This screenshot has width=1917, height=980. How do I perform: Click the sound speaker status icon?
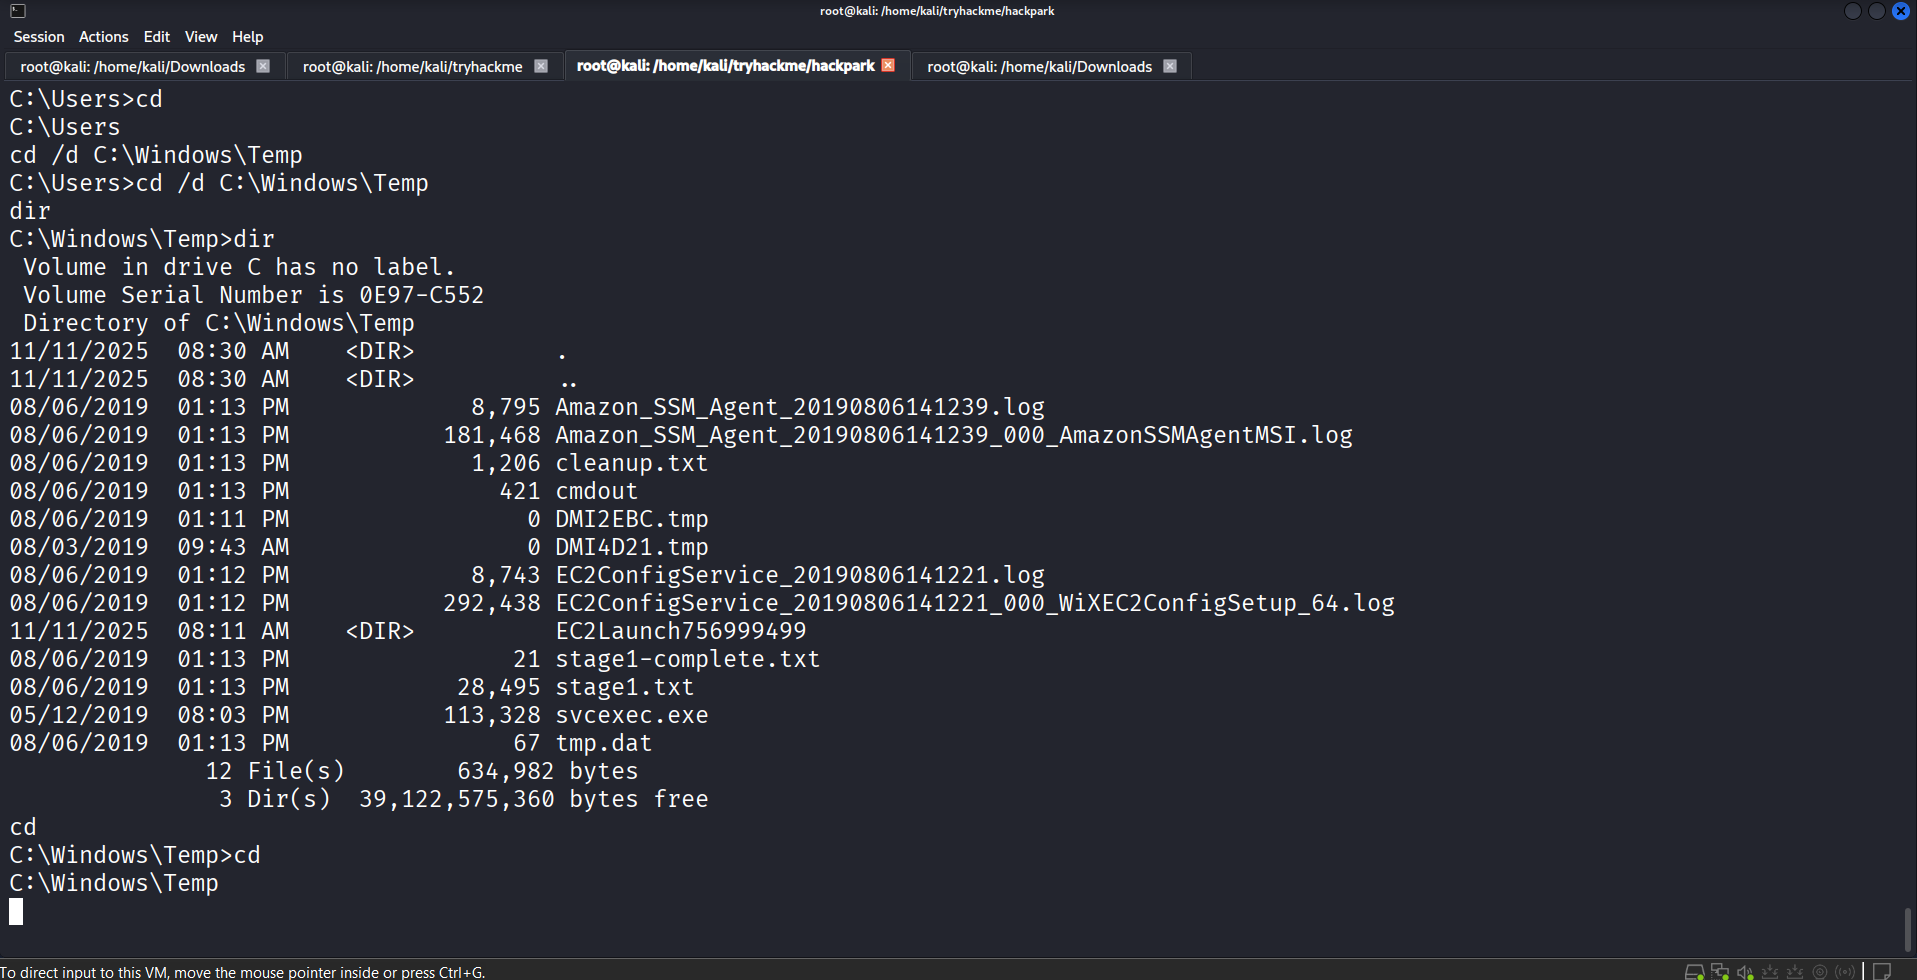(x=1745, y=972)
